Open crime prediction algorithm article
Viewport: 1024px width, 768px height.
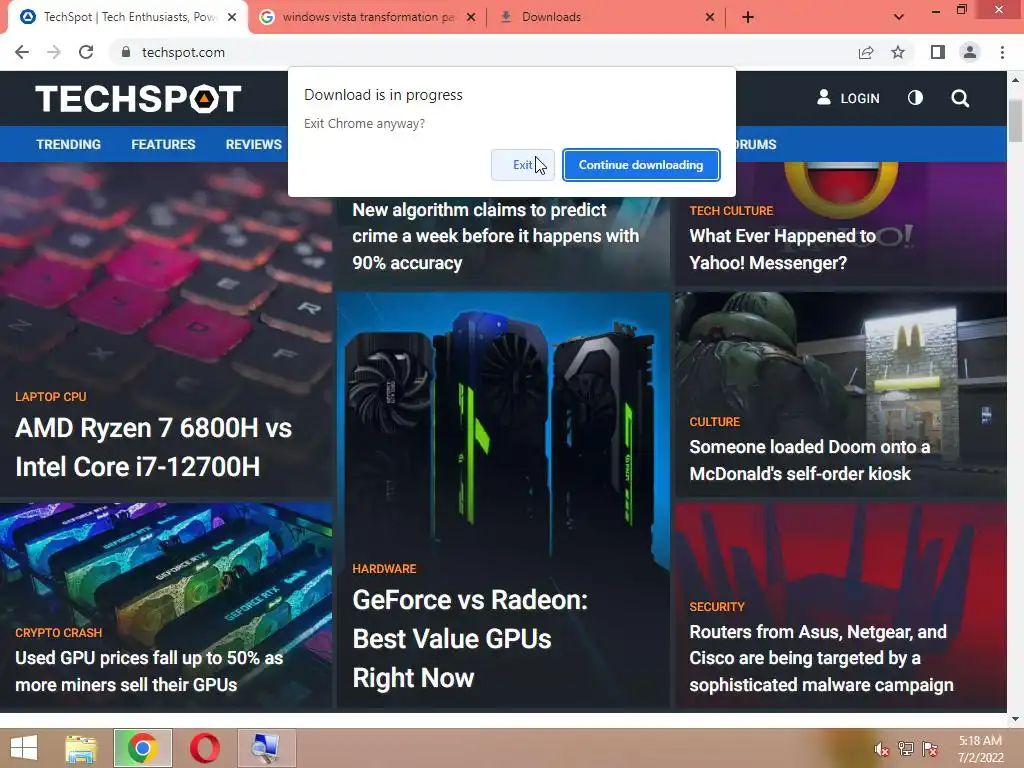click(x=496, y=236)
